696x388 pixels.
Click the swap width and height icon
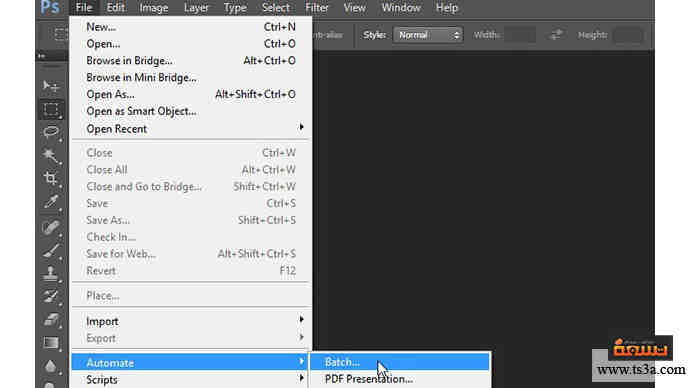(556, 35)
